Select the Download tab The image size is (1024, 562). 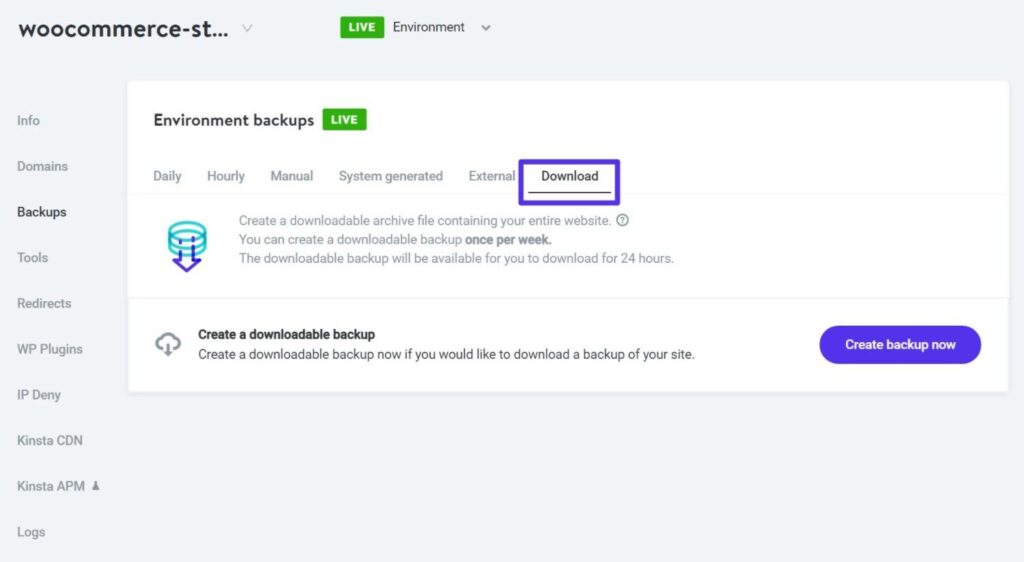tap(569, 176)
